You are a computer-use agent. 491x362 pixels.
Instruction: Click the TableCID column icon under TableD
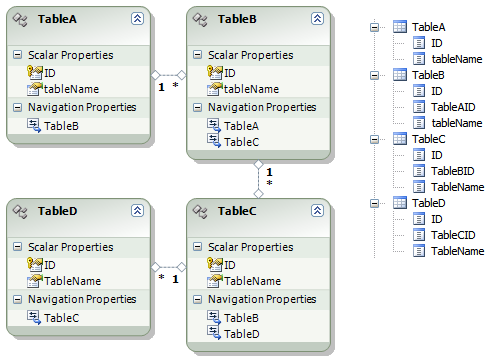(419, 235)
